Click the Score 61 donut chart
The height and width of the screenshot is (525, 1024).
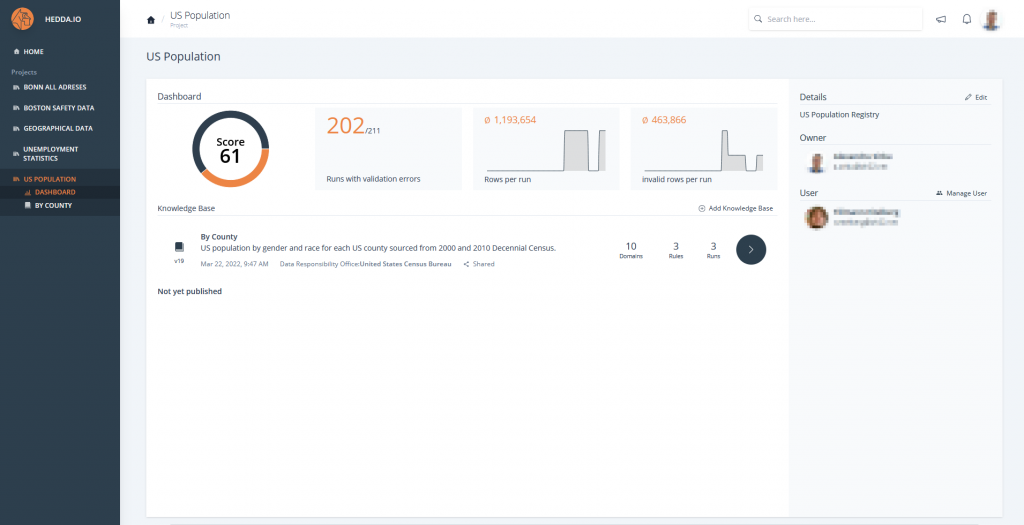click(x=230, y=149)
